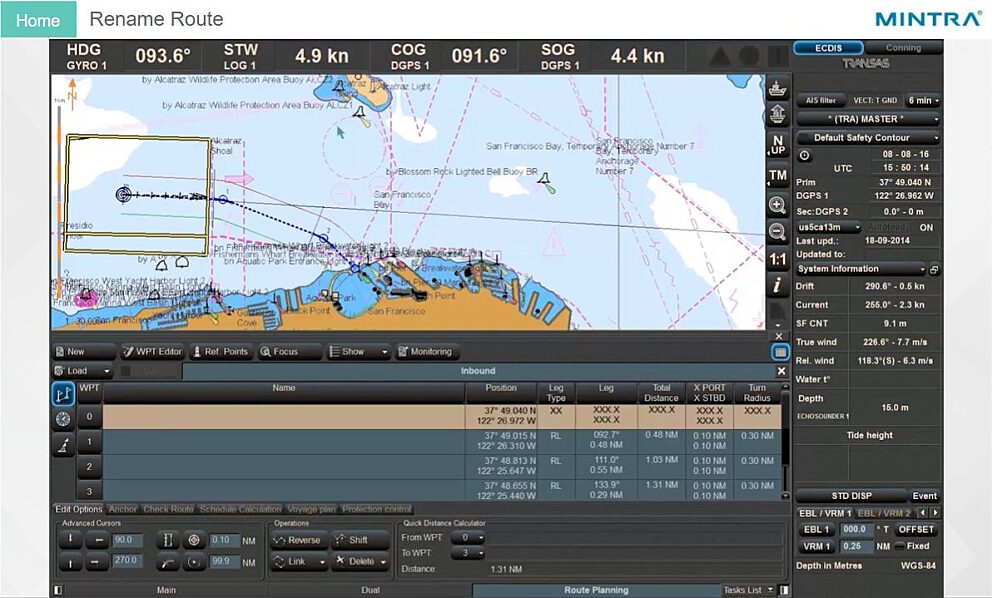Viewport: 992px width, 598px height.
Task: Open the Tasks List dropdown
Action: point(748,590)
